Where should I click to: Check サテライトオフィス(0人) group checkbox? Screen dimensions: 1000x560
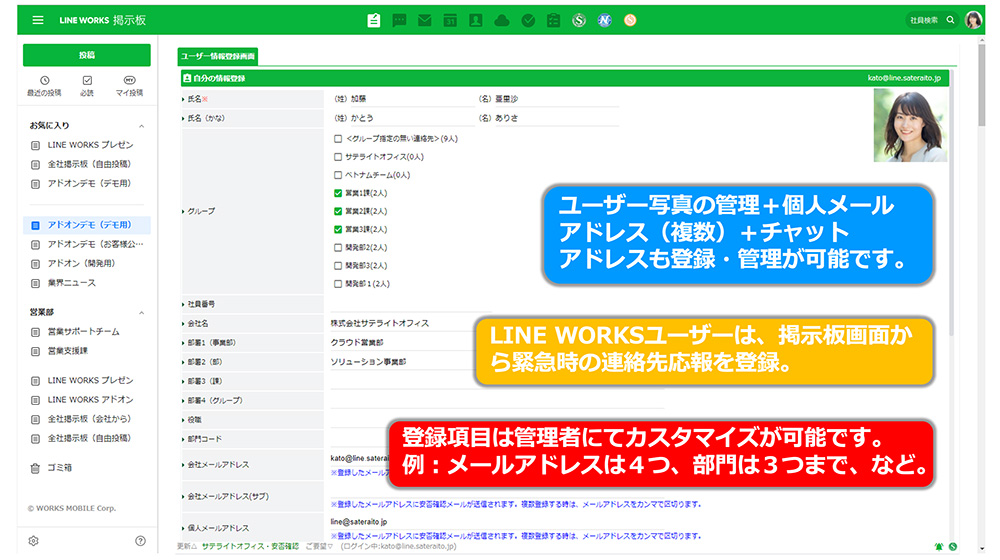338,157
